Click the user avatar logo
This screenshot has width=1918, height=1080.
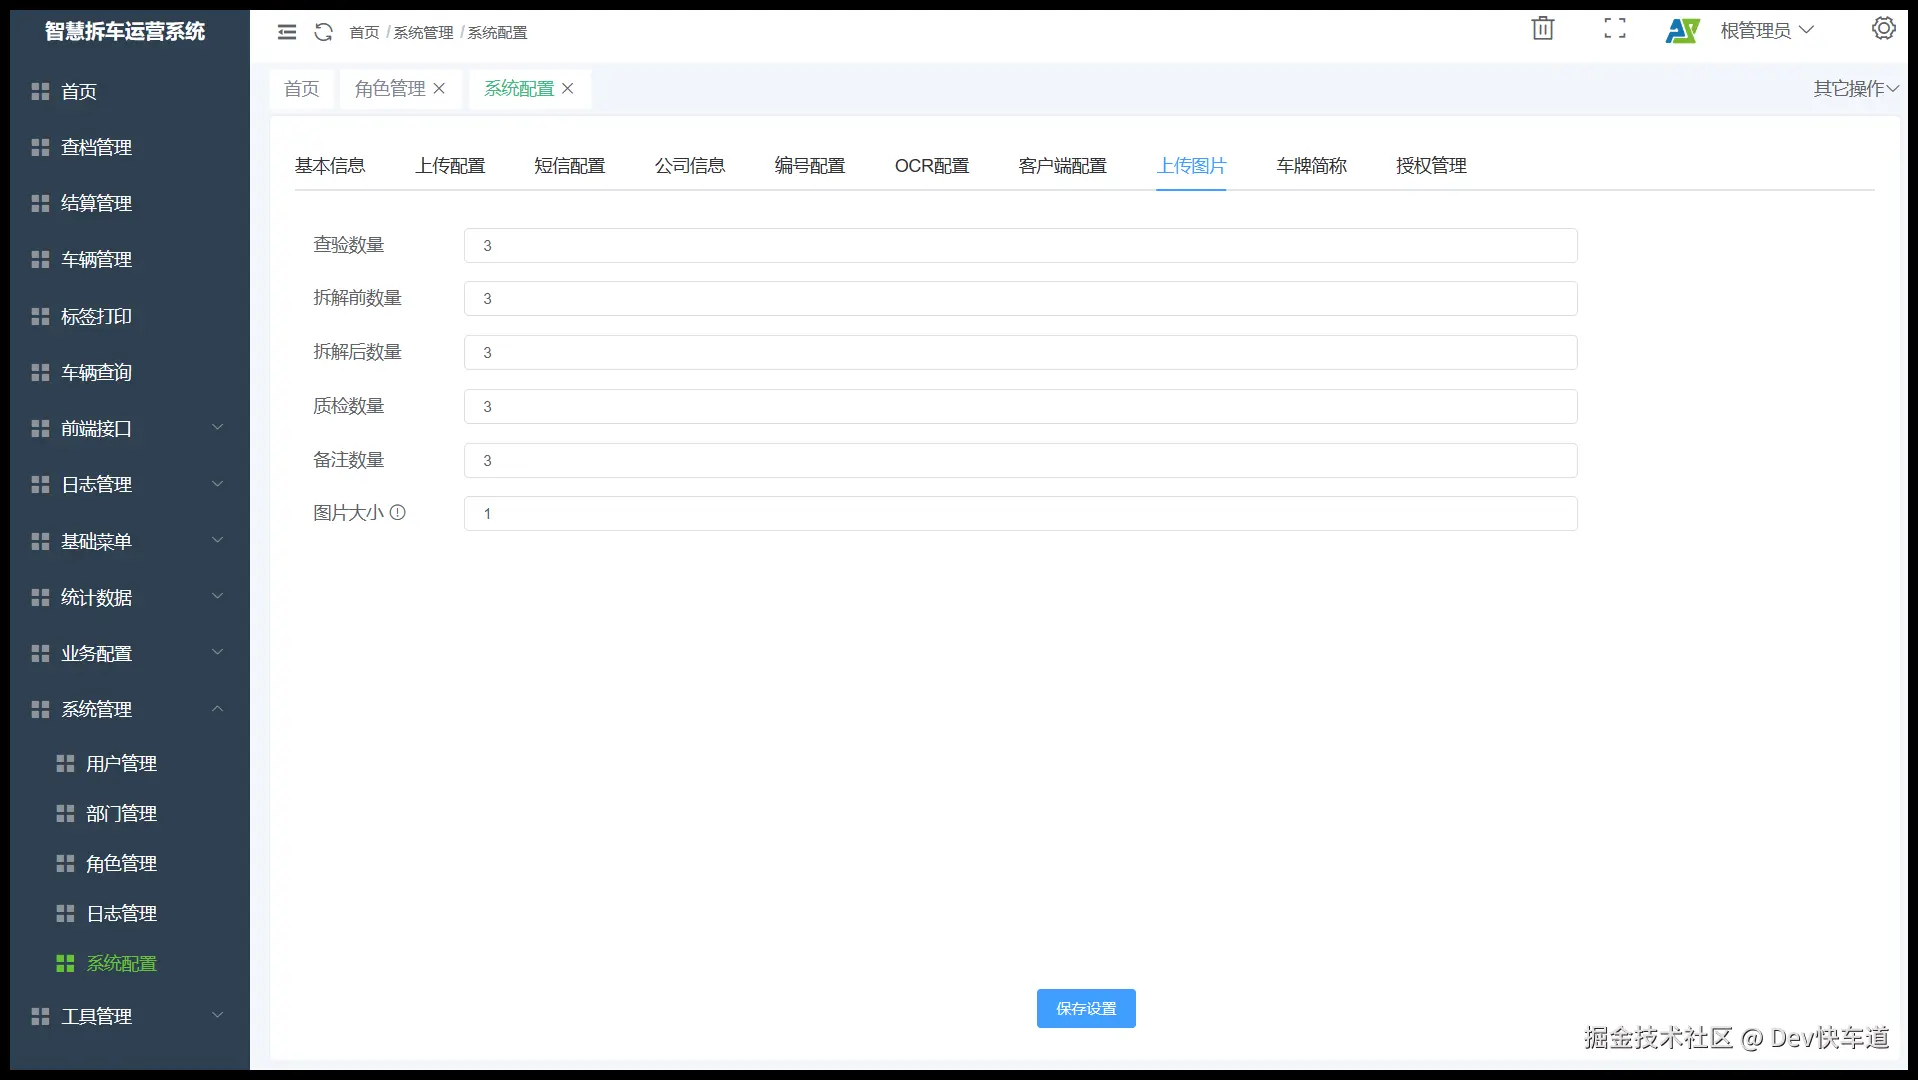[x=1683, y=31]
